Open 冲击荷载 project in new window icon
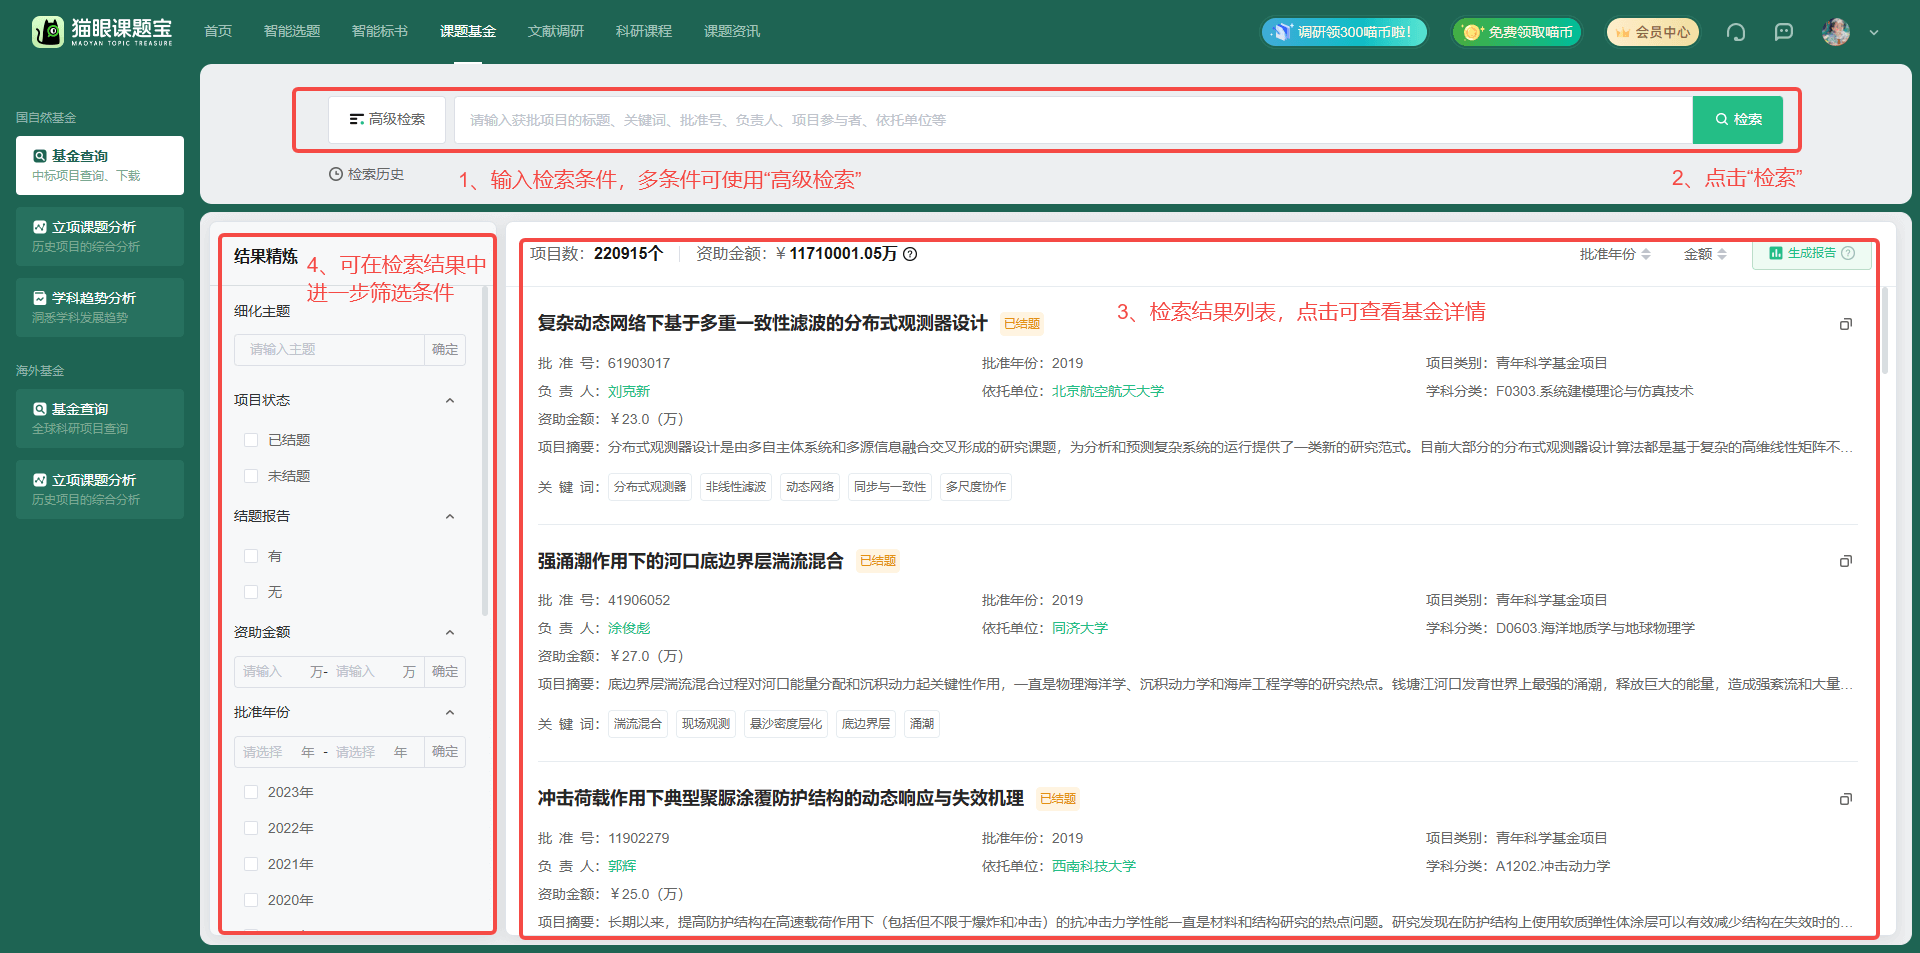Screen dimensions: 1920x953 tap(1846, 799)
